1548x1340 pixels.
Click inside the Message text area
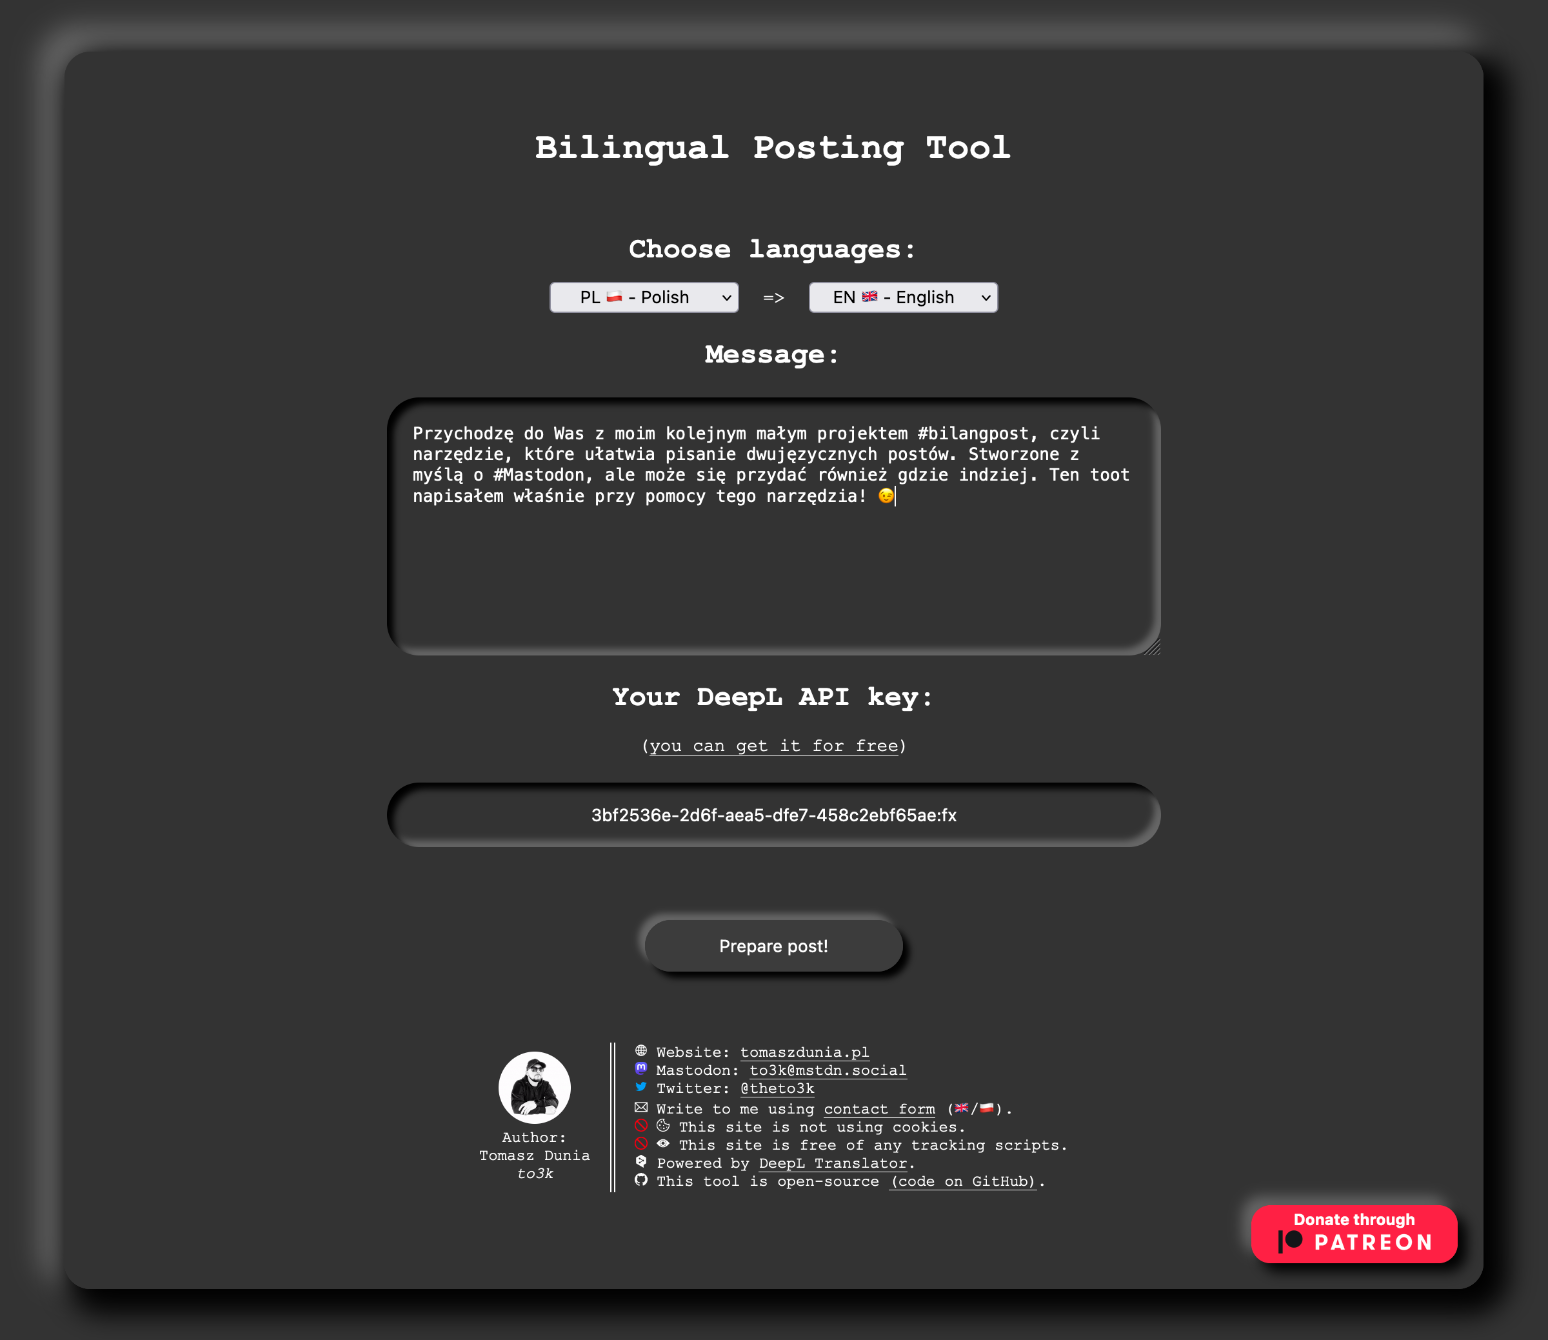coord(774,570)
